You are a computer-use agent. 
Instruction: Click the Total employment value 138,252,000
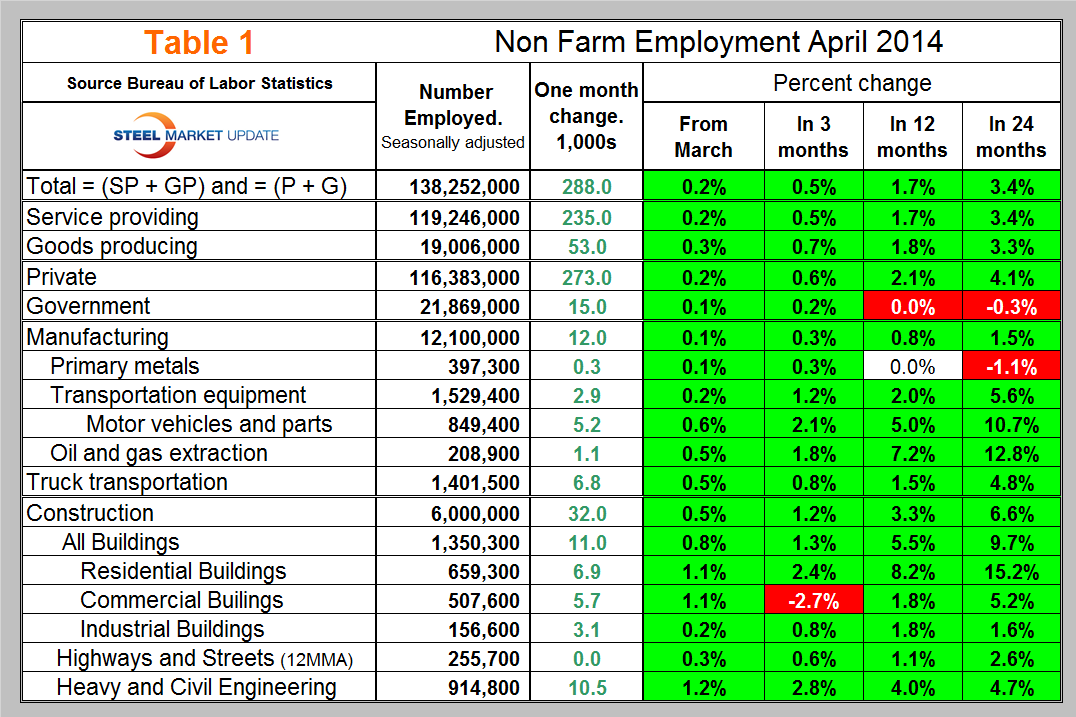(464, 186)
